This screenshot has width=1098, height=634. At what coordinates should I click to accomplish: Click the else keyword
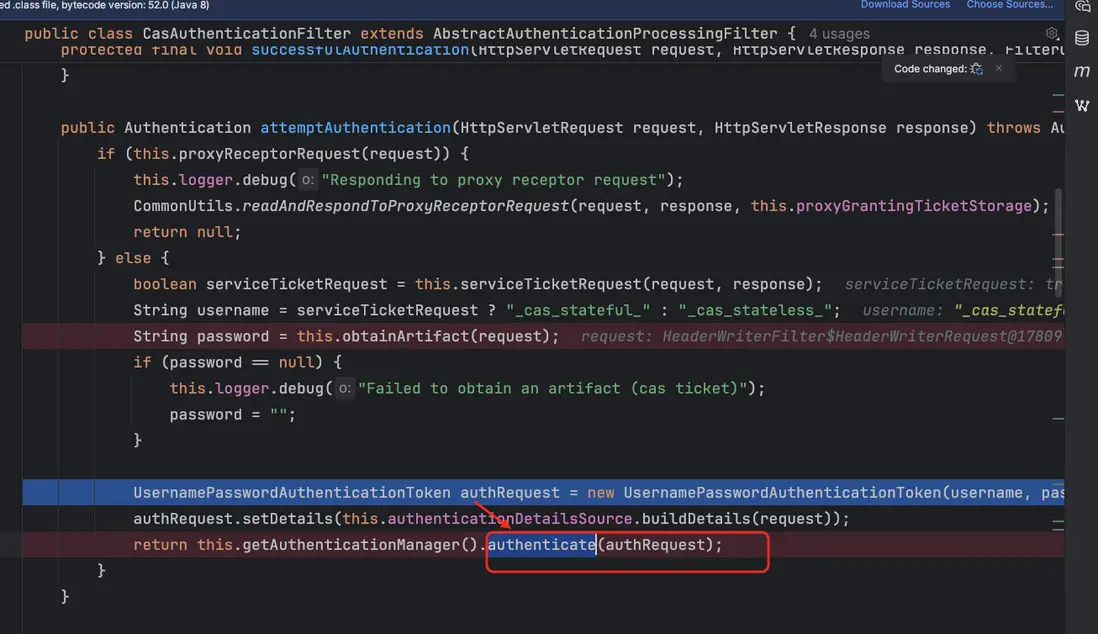tap(133, 258)
